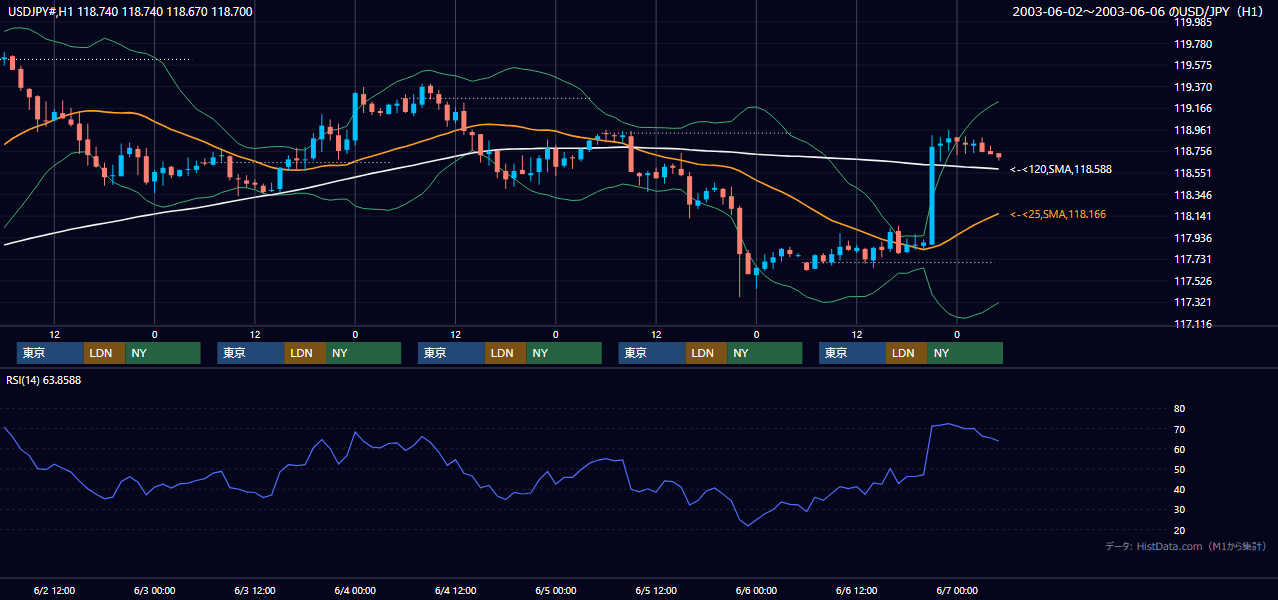Select the 119.985 price axis label
This screenshot has height=600, width=1278.
tap(1193, 22)
